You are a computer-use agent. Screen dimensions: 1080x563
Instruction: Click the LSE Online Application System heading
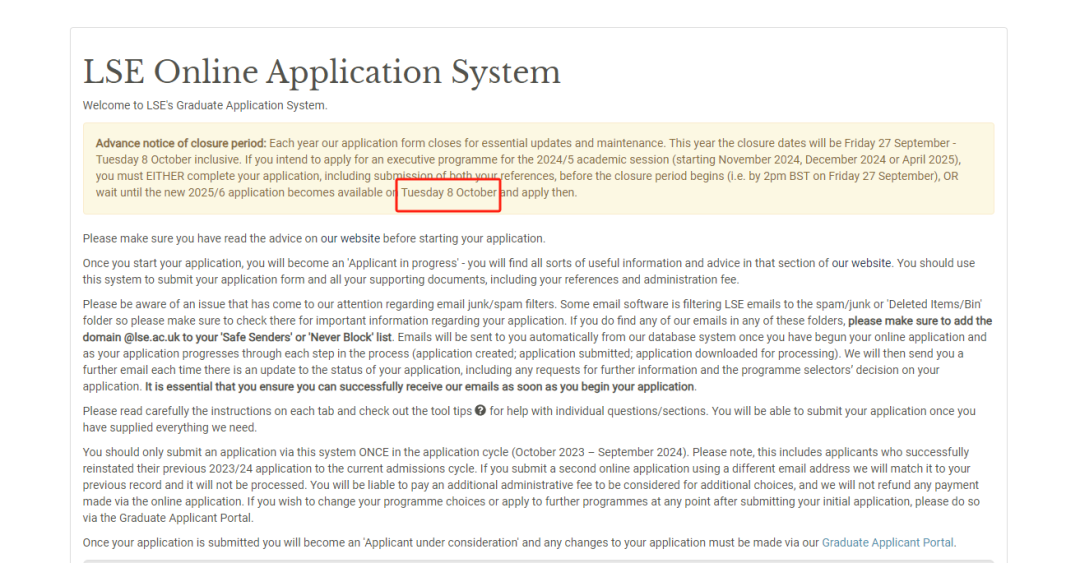point(322,72)
